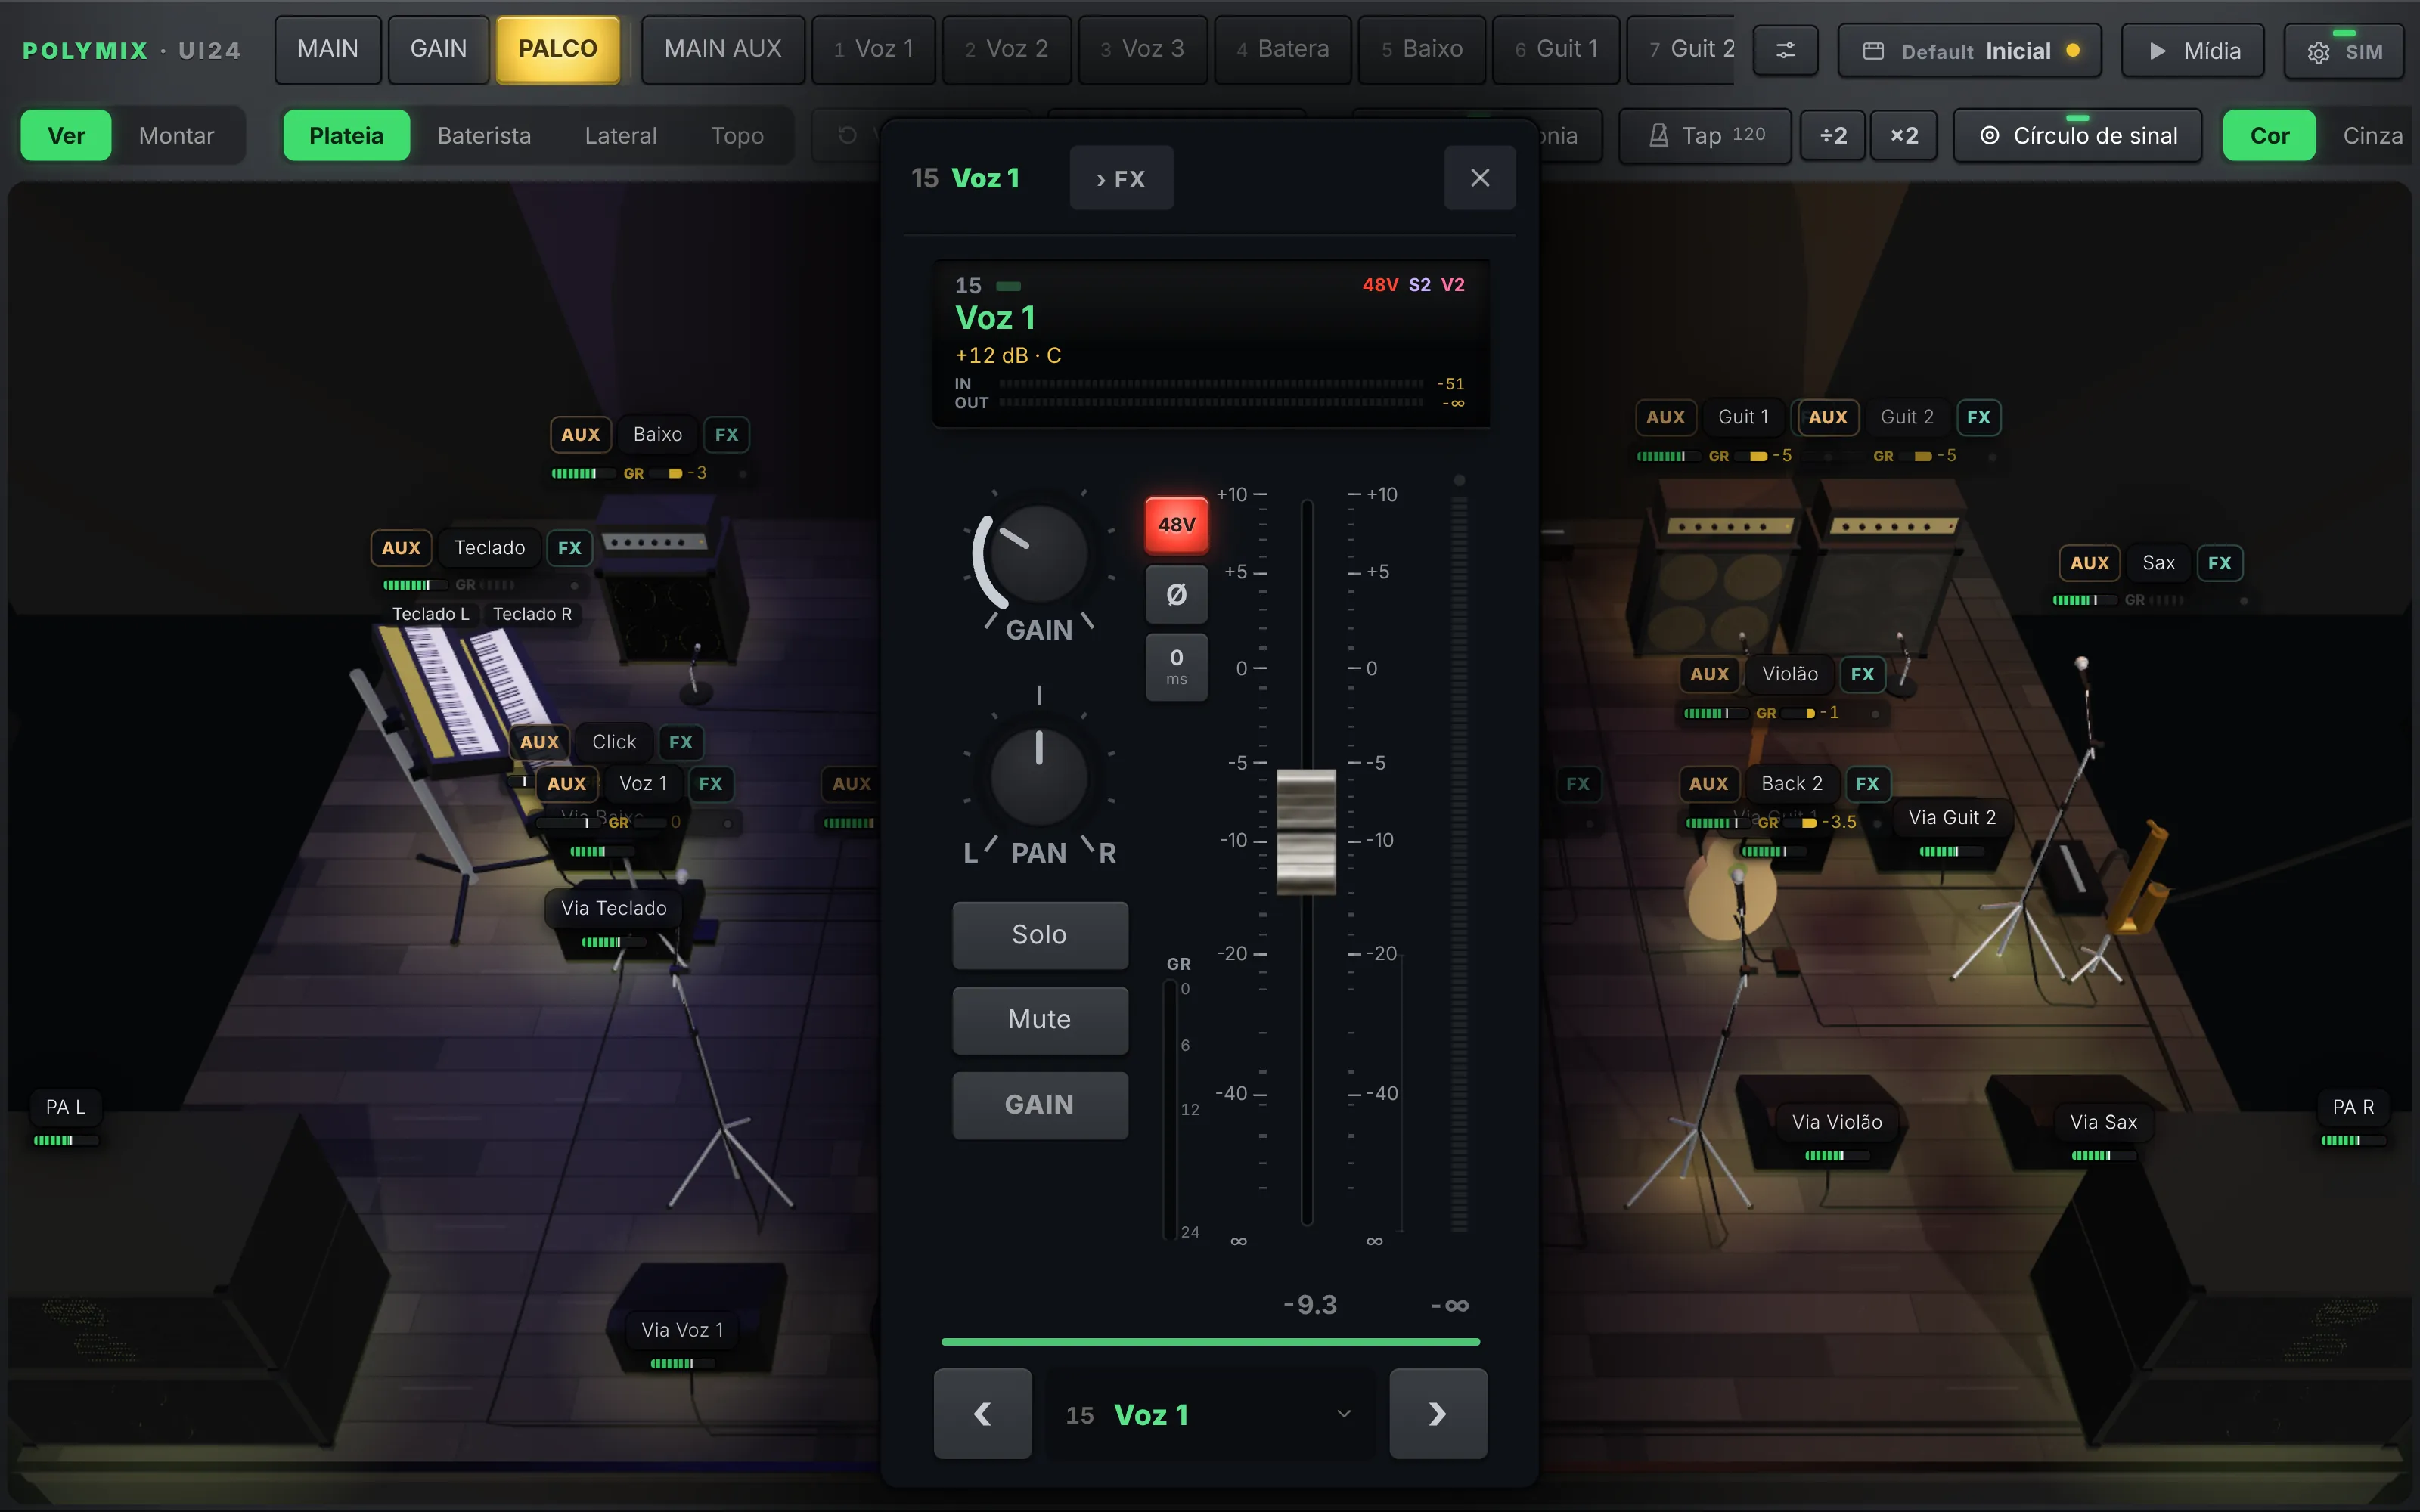Click the AUX badge next to Baixo

(x=580, y=434)
